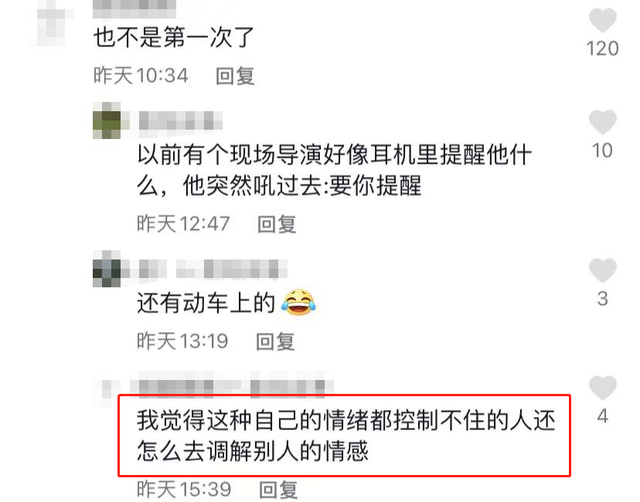
Task: Open username above 还有动车上的 comment
Action: pyautogui.click(x=213, y=269)
